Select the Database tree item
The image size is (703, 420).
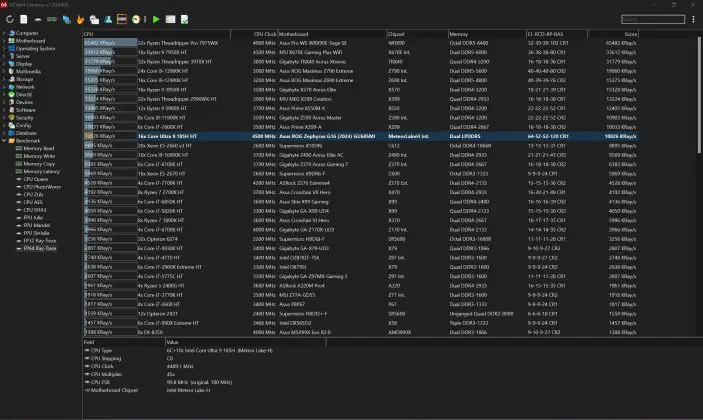tap(26, 133)
